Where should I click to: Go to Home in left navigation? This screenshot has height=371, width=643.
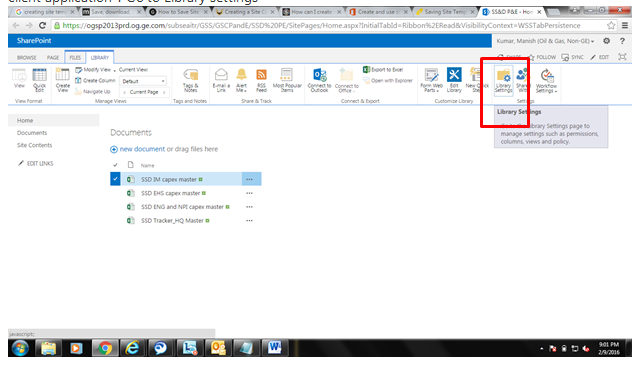[x=25, y=121]
